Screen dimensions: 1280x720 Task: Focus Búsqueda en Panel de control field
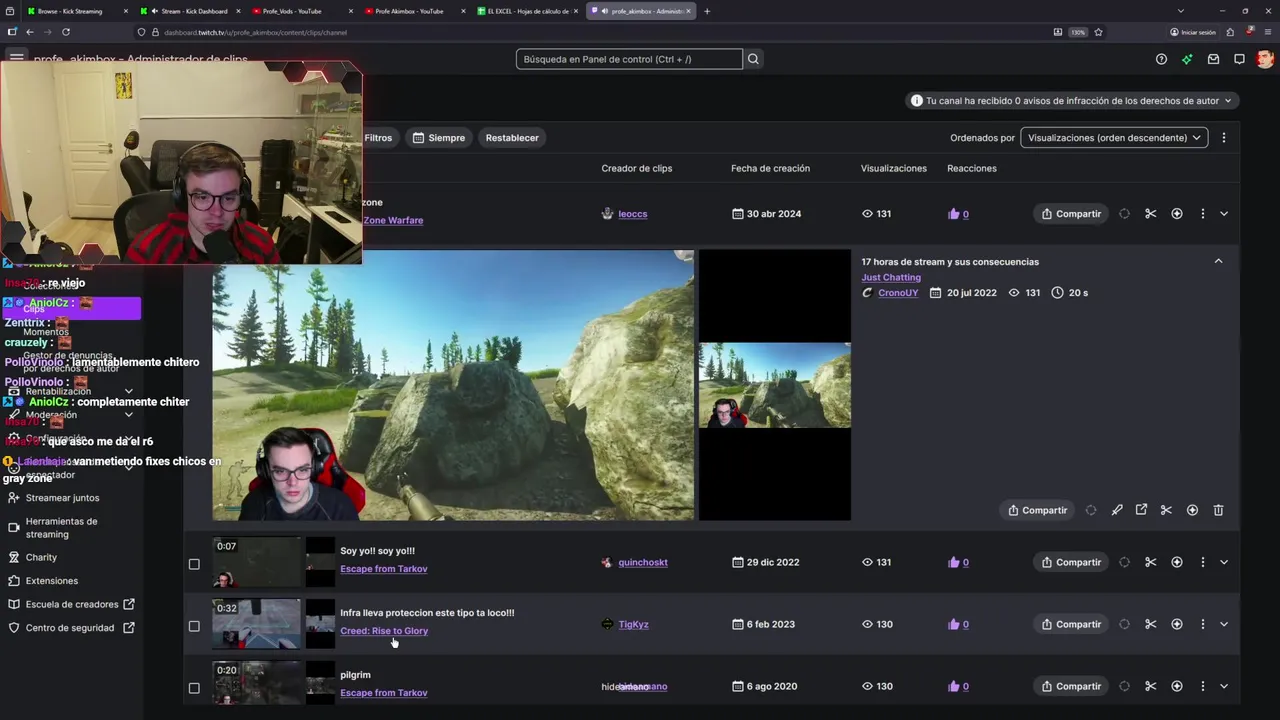pyautogui.click(x=629, y=59)
